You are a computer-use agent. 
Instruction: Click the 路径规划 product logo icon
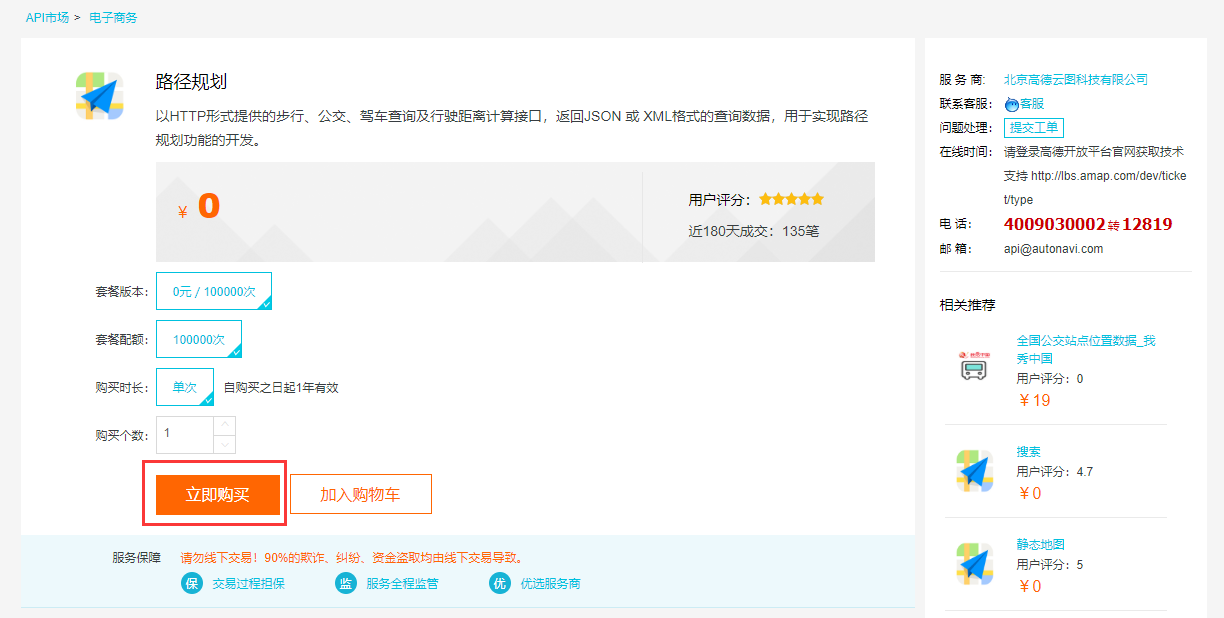tap(99, 96)
